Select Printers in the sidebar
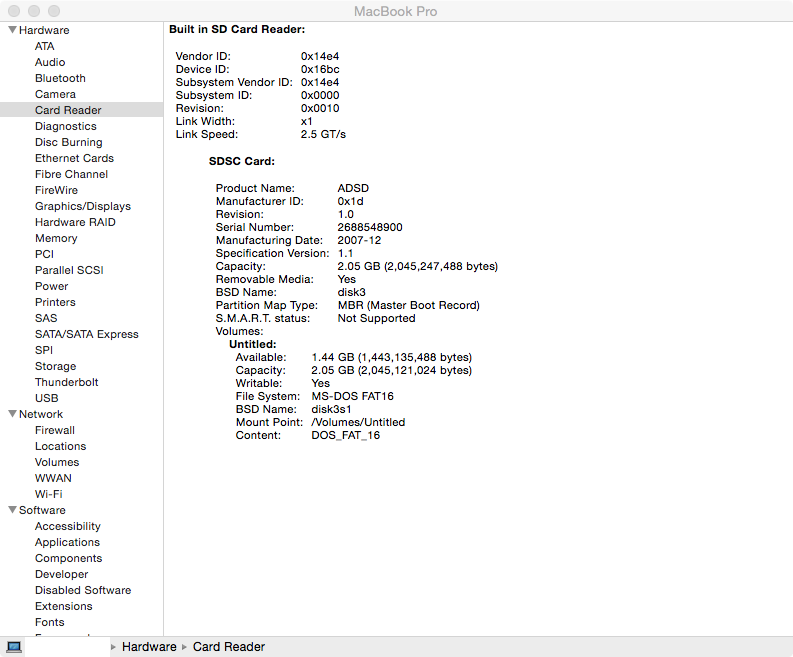The image size is (793, 657). click(x=55, y=302)
